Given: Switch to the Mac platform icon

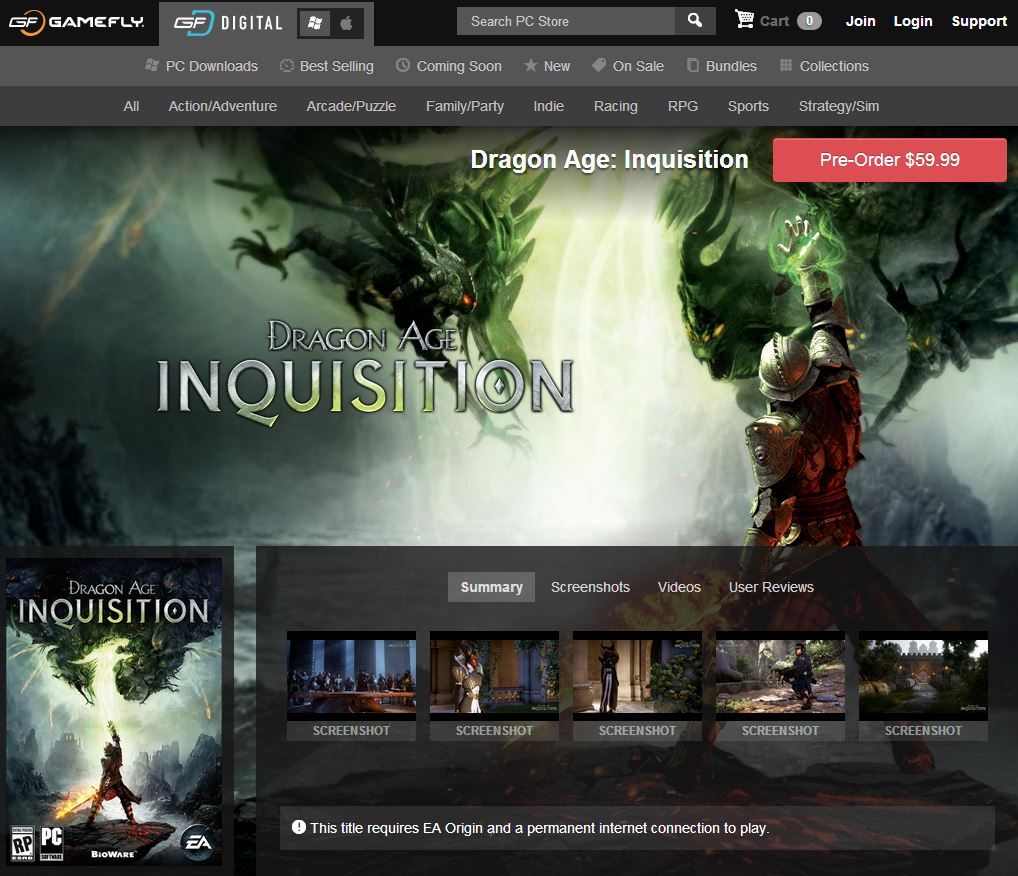Looking at the screenshot, I should (346, 22).
